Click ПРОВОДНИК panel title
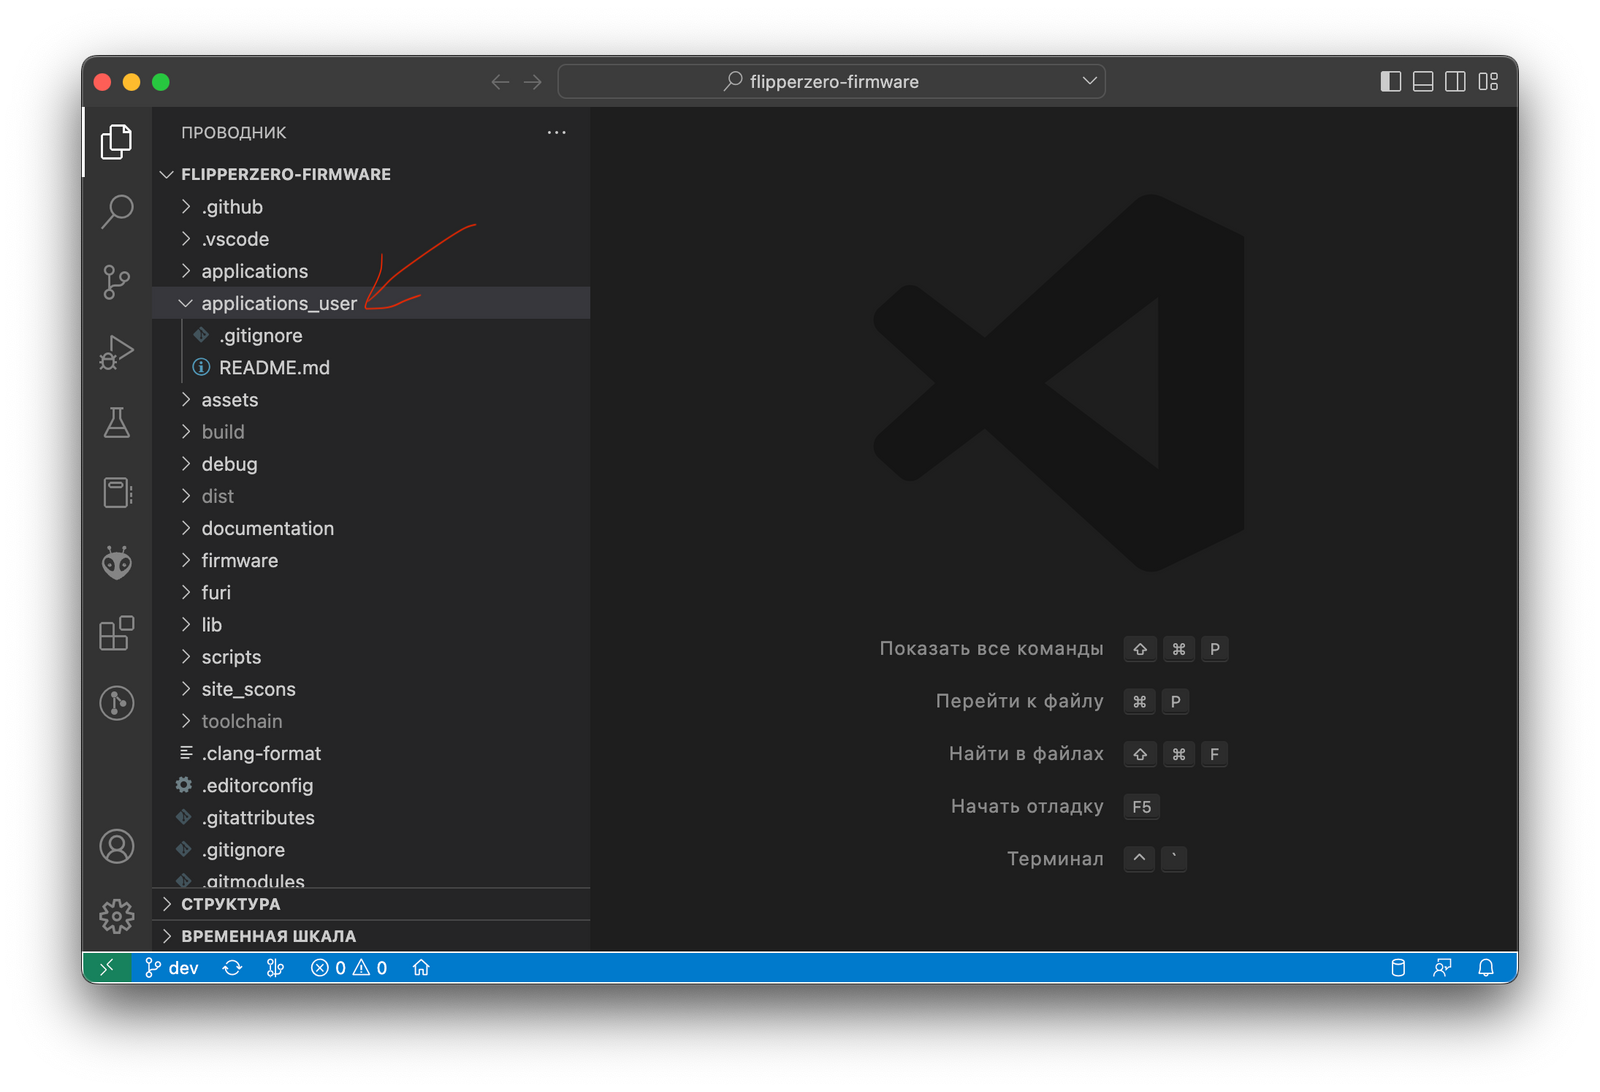This screenshot has height=1092, width=1600. coord(233,132)
